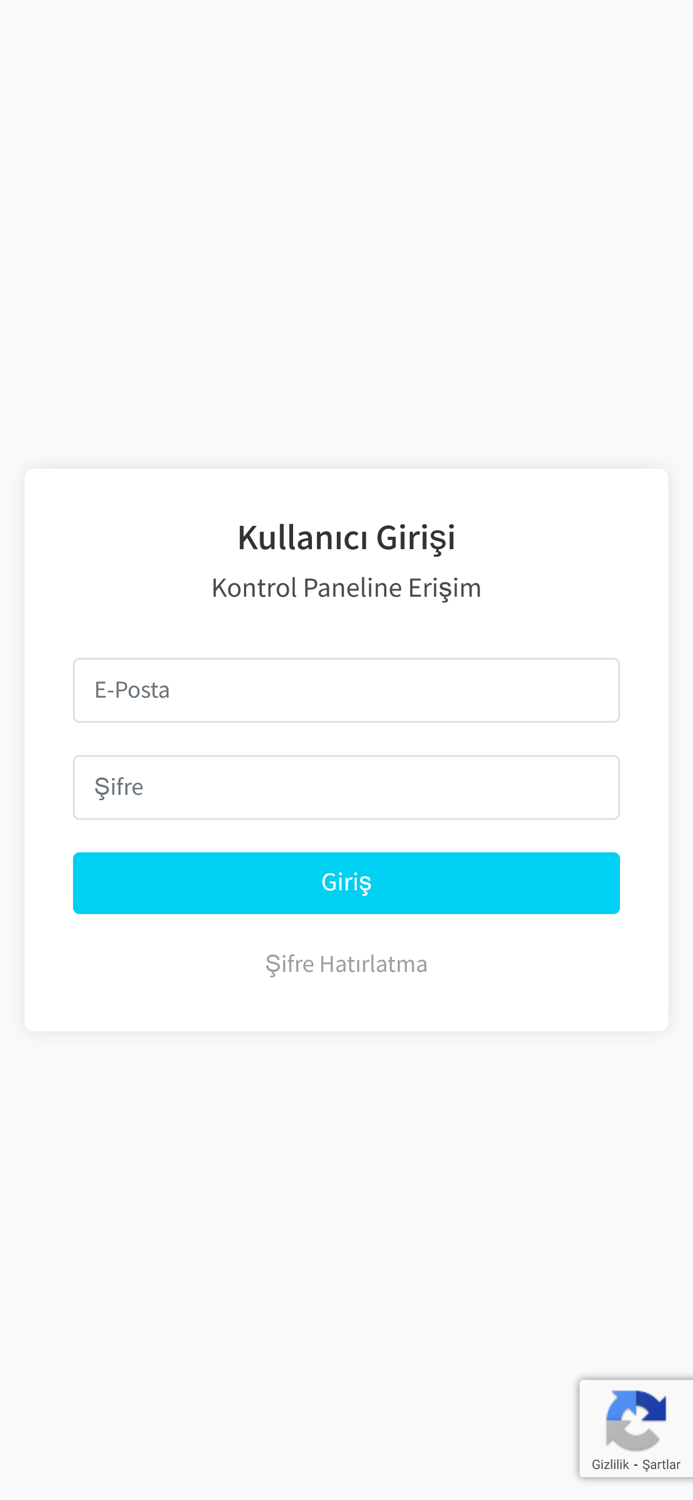Click inside the E-Posta email field
This screenshot has width=693, height=1500.
pos(346,689)
